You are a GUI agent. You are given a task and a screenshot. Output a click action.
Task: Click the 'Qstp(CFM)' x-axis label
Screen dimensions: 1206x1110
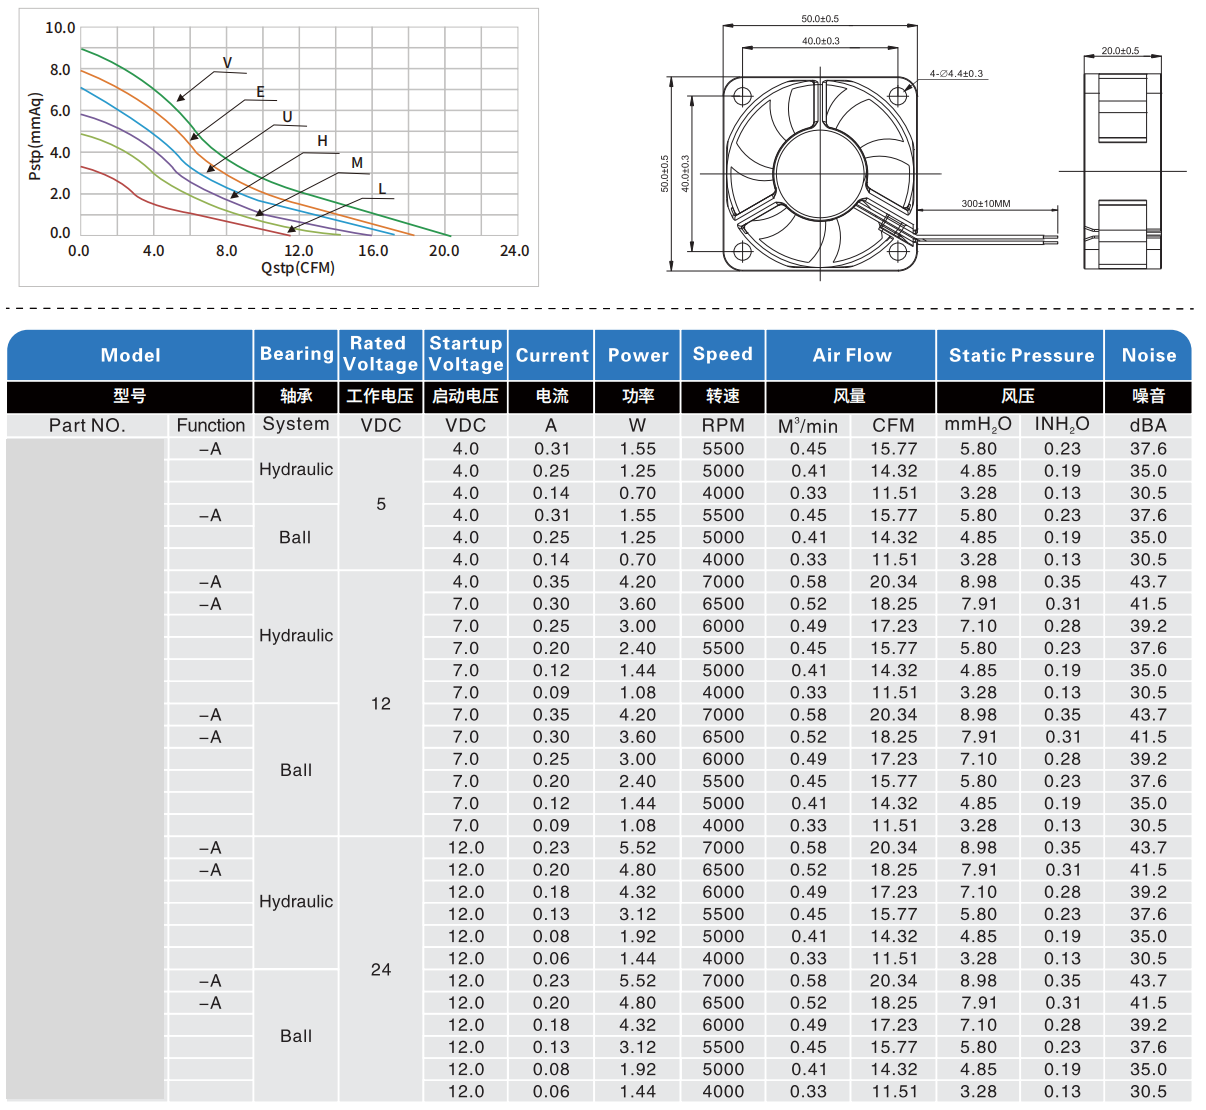pos(298,268)
